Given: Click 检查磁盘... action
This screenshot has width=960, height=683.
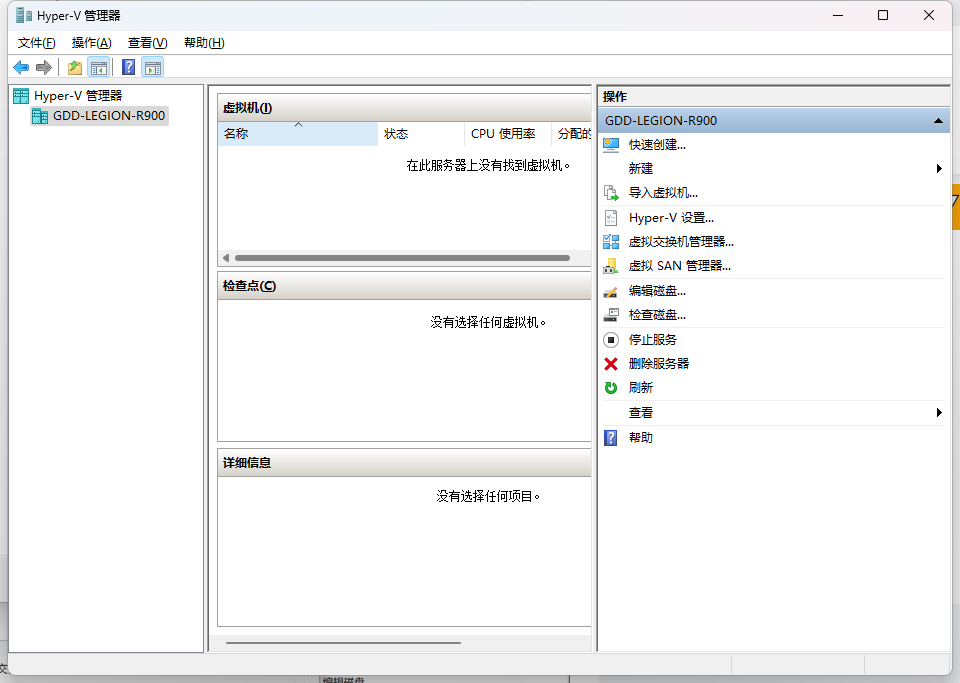Looking at the screenshot, I should click(657, 315).
